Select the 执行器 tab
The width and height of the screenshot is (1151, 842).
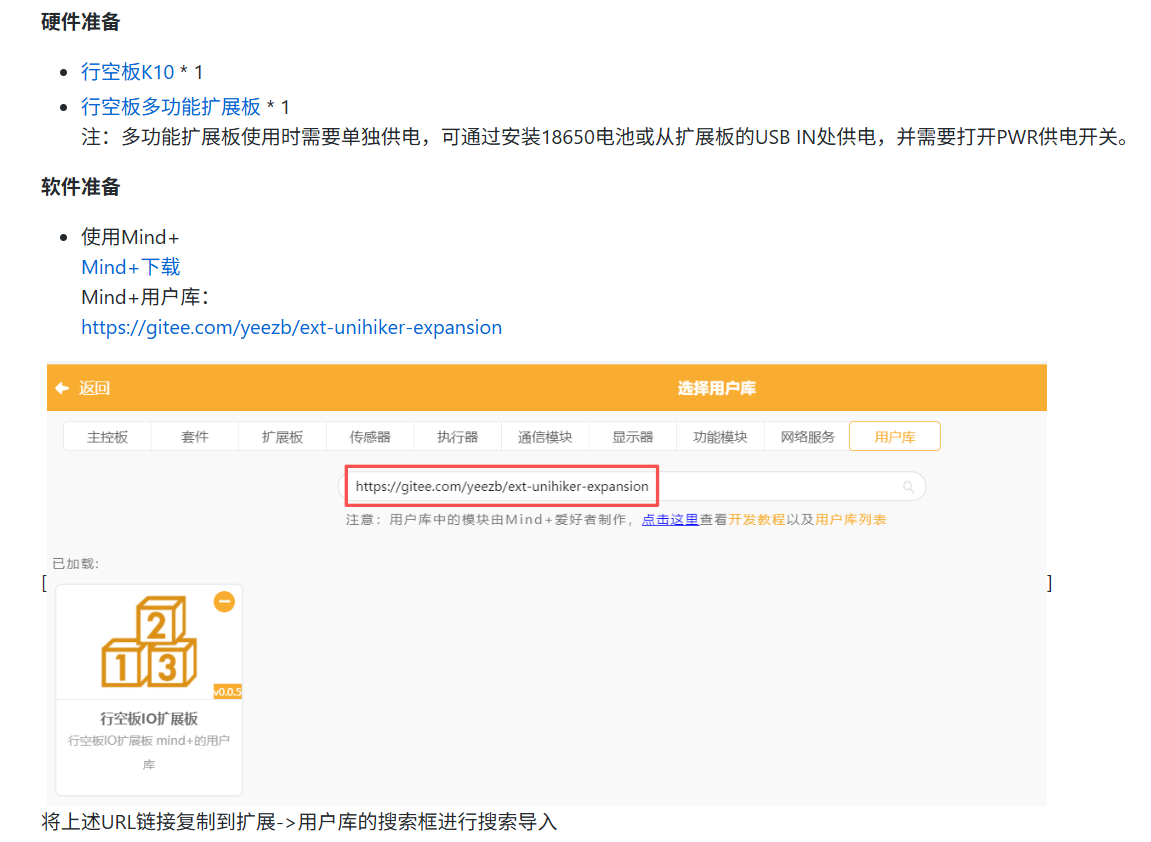(457, 437)
